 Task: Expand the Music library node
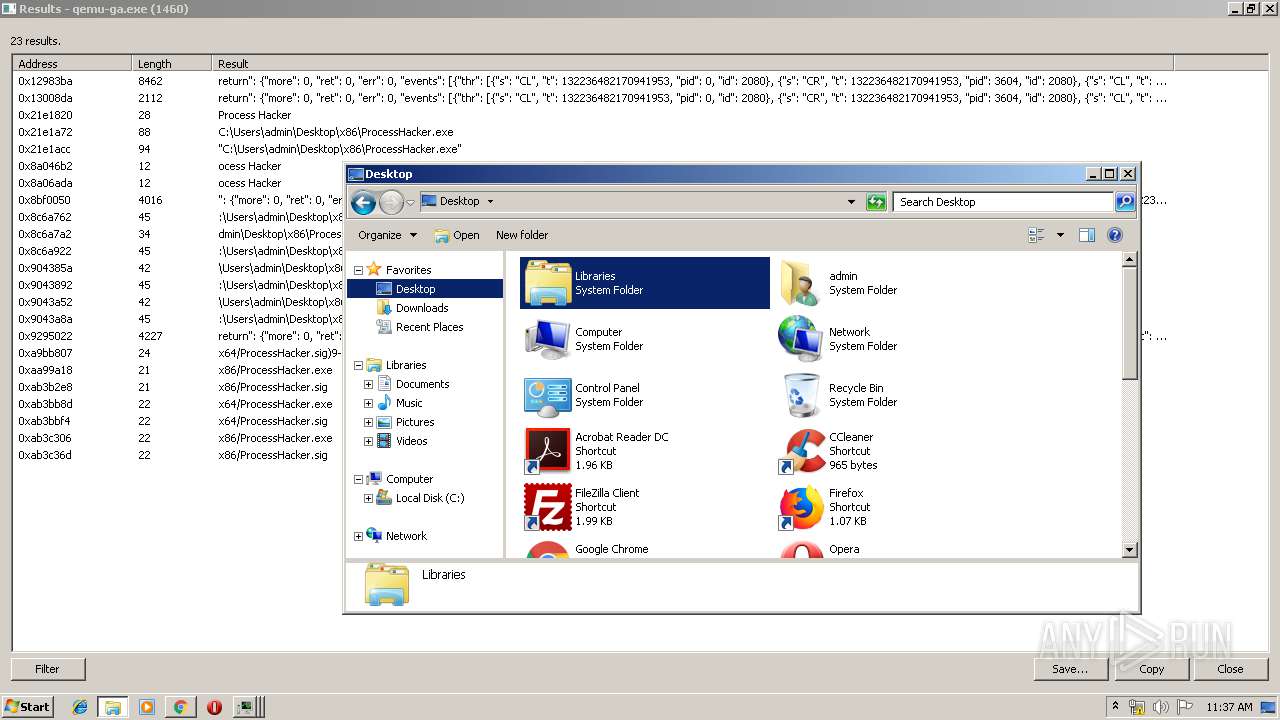[x=368, y=403]
